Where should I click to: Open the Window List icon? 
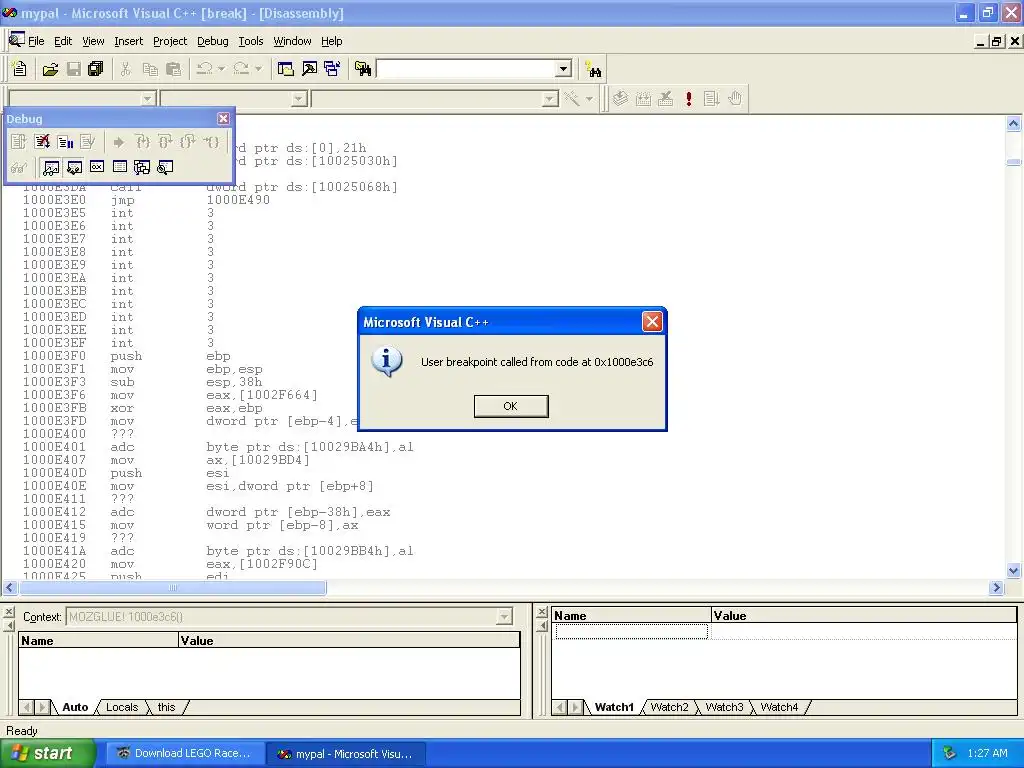pos(332,69)
